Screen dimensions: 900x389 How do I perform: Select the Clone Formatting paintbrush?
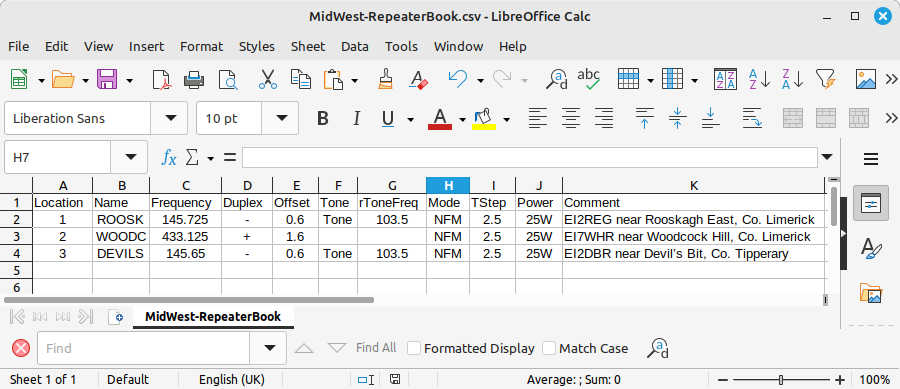385,79
